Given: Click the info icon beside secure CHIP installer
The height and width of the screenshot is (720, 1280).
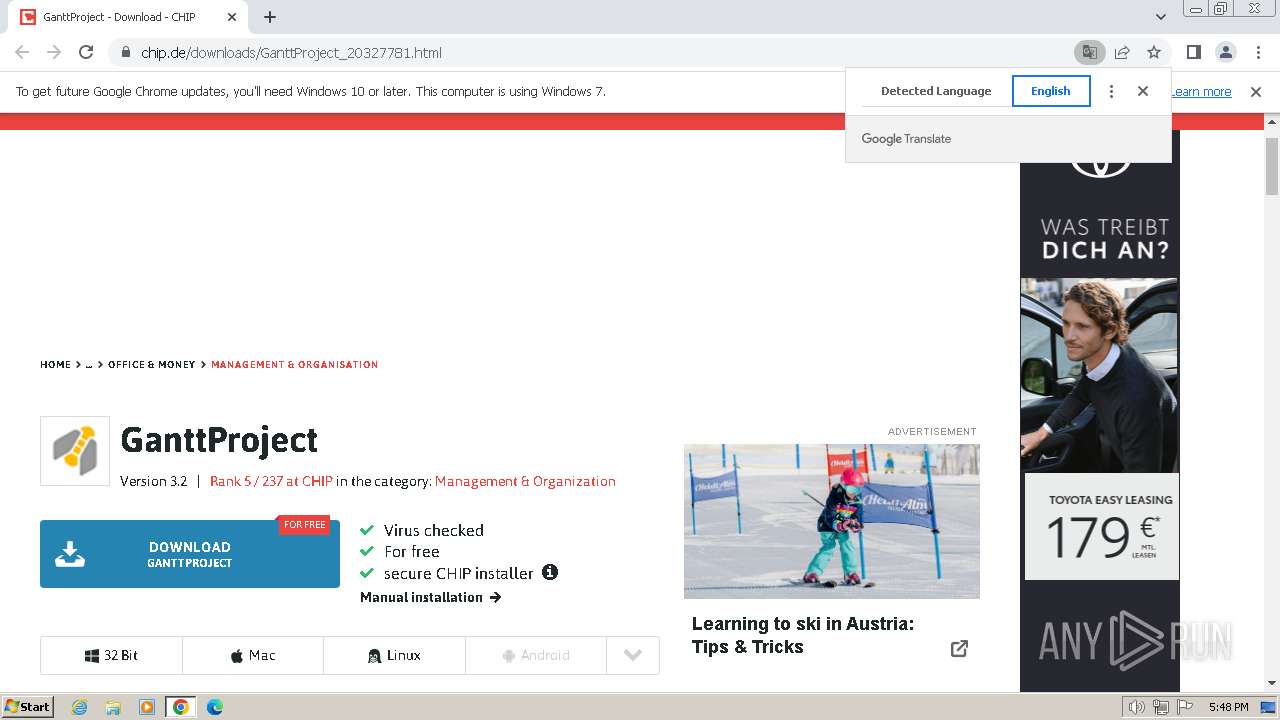Looking at the screenshot, I should 550,572.
